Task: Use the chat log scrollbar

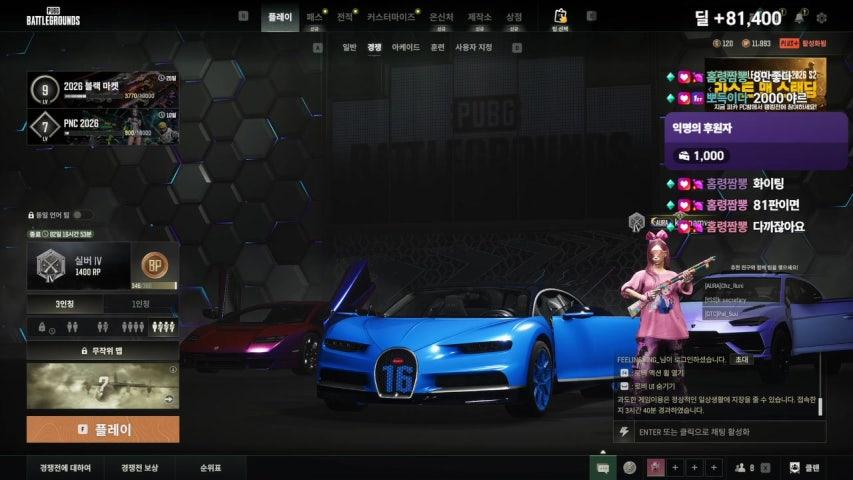Action: click(x=820, y=405)
